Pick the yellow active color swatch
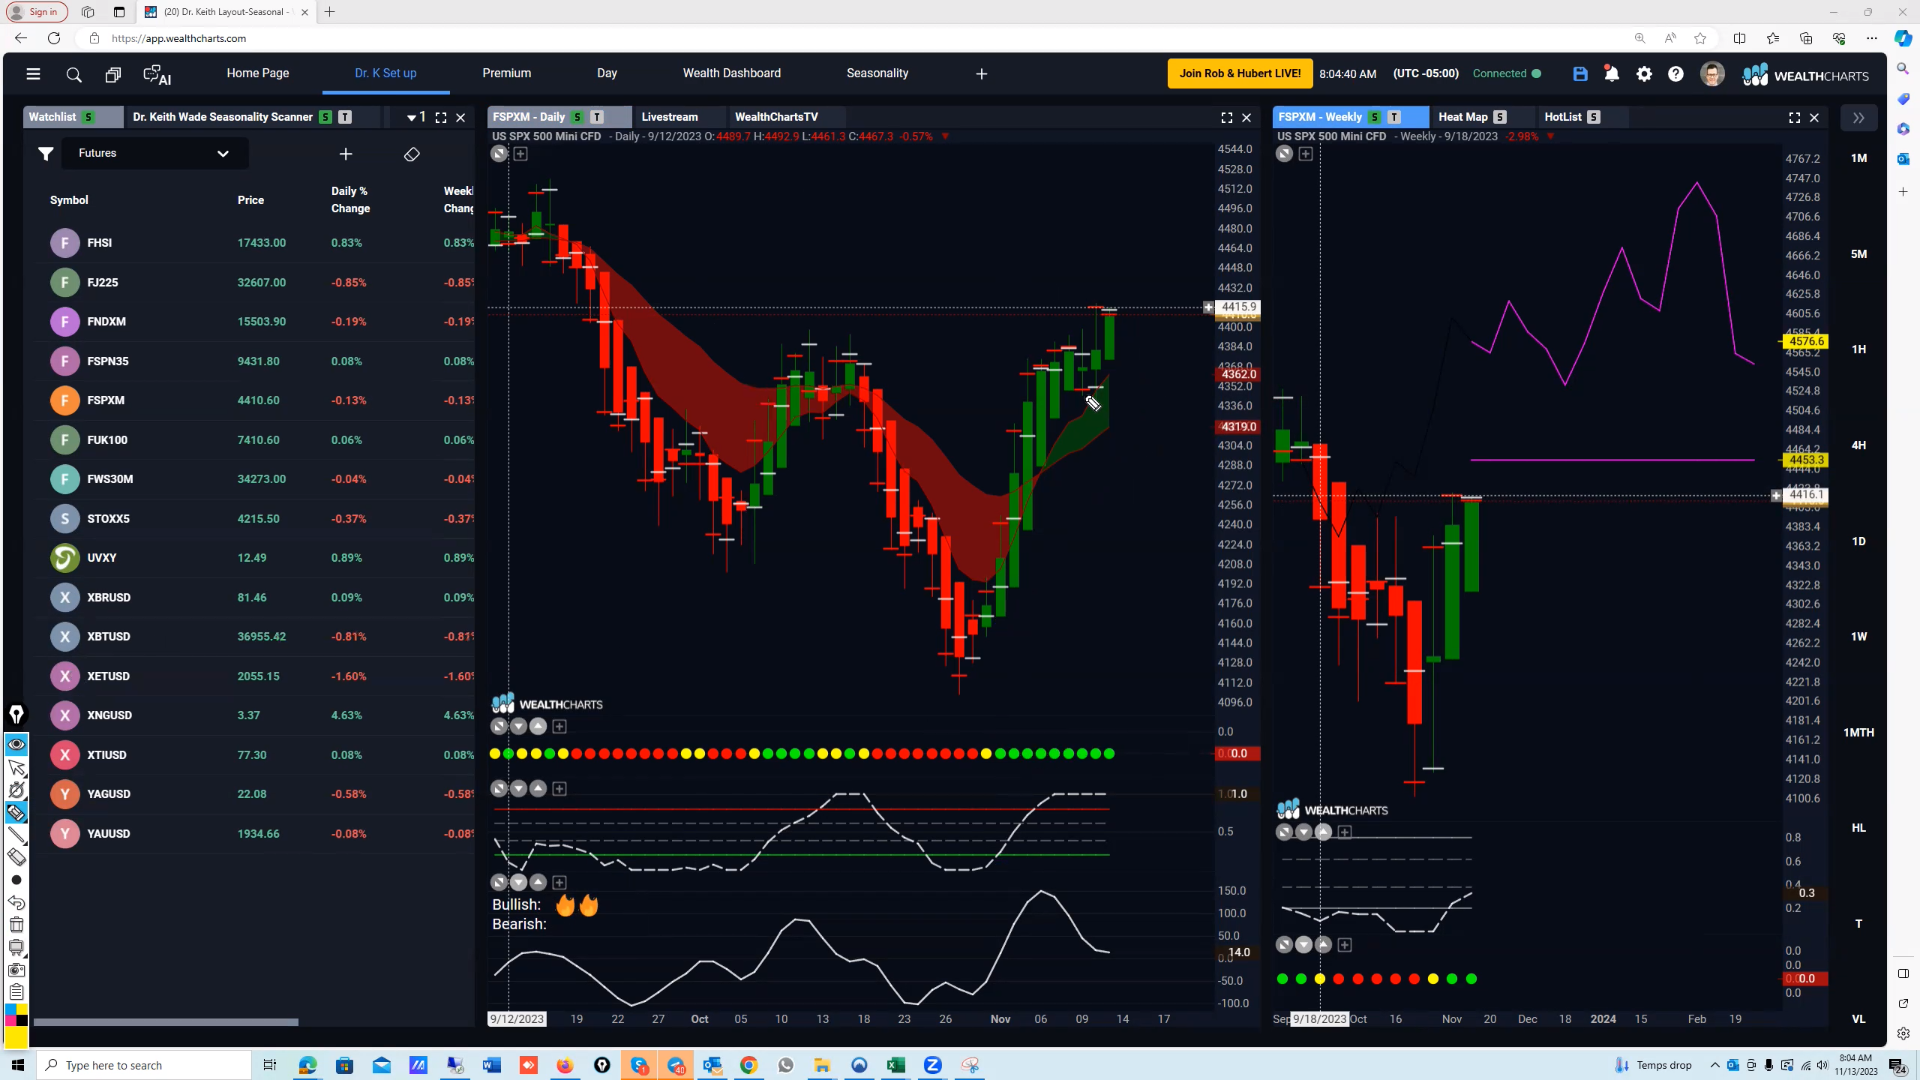This screenshot has height=1080, width=1920. tap(16, 1036)
